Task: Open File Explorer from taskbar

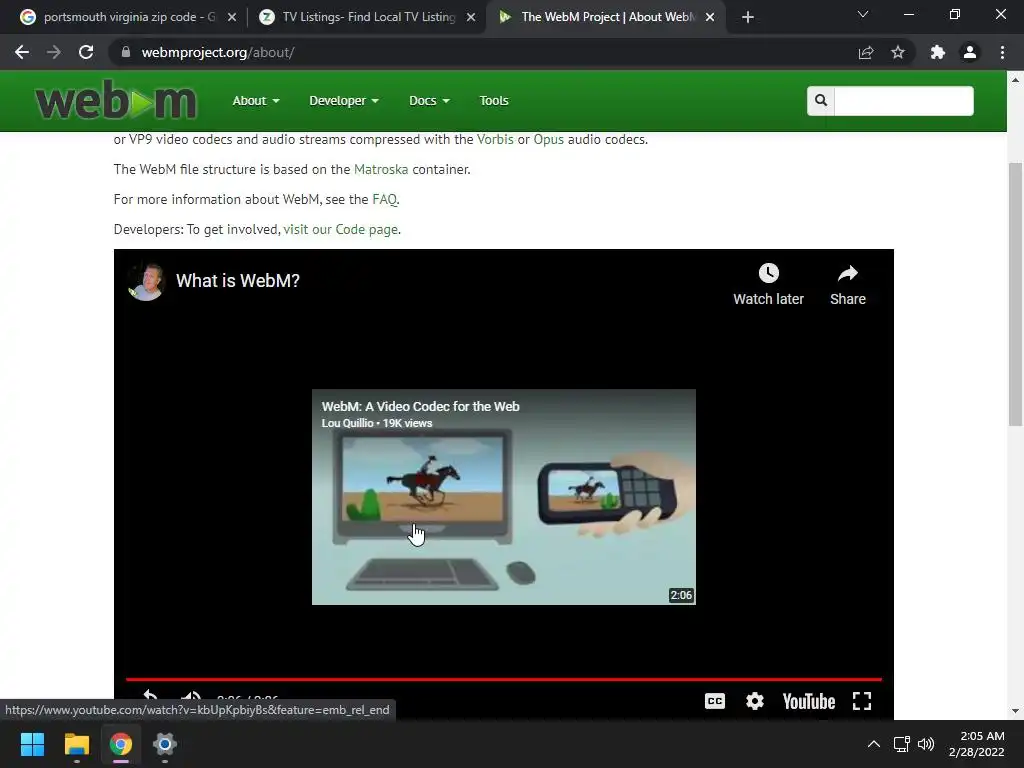Action: (76, 744)
